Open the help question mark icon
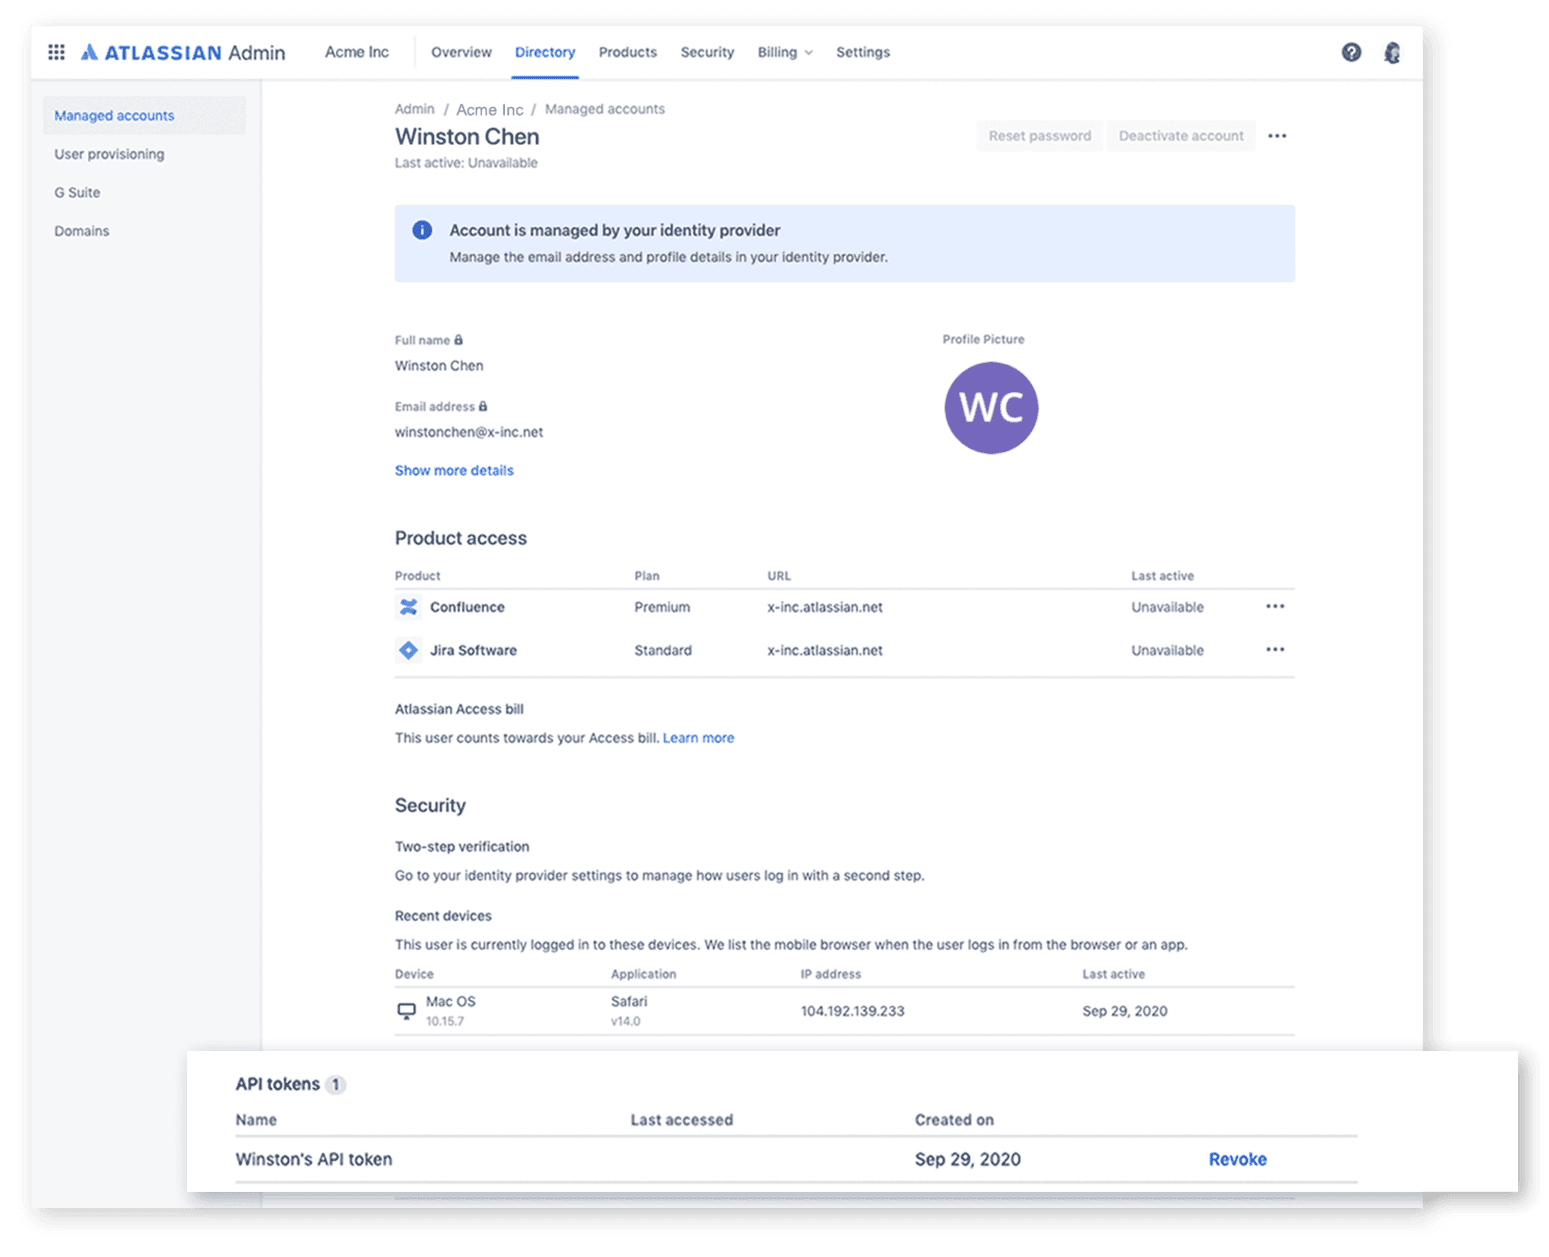Viewport: 1549px width, 1257px height. point(1351,52)
